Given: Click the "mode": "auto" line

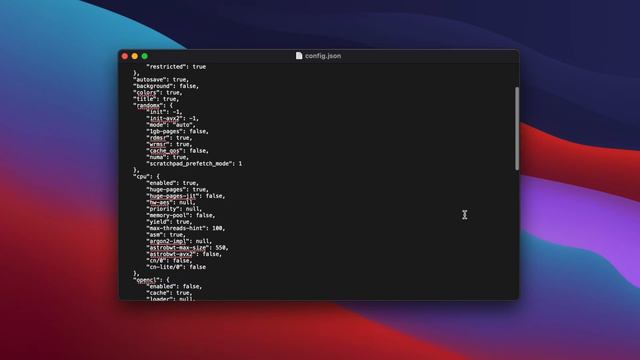Looking at the screenshot, I should point(171,125).
